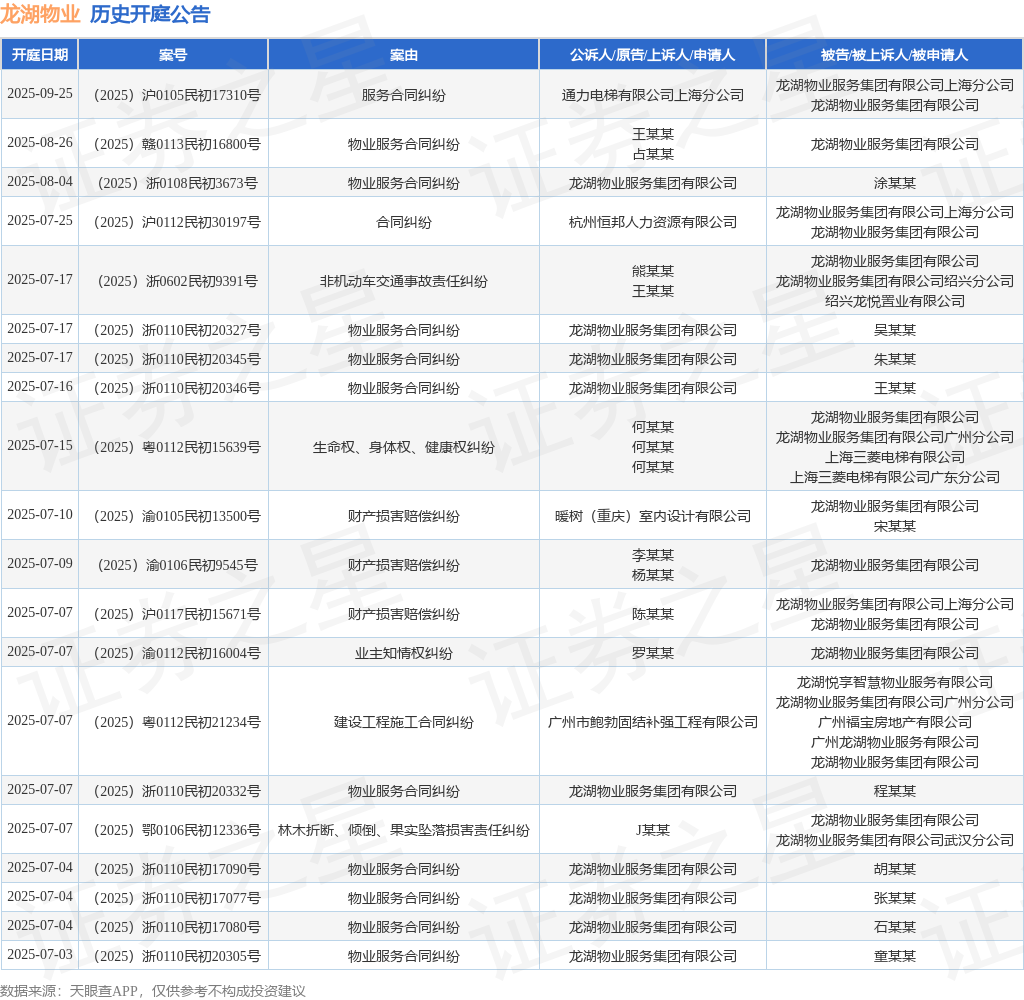The image size is (1024, 1000).
Task: Click defendant 朱某某
Action: coord(895,359)
